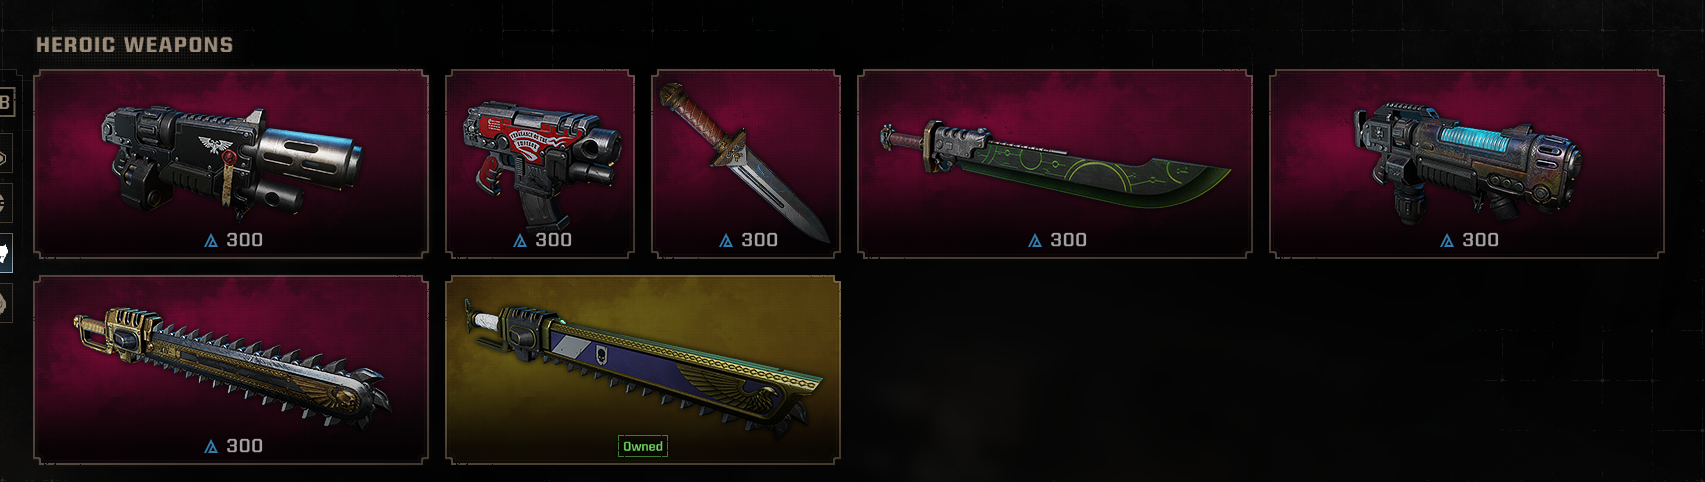Open the hexagon category in left sidebar
The image size is (1705, 482).
[5, 157]
